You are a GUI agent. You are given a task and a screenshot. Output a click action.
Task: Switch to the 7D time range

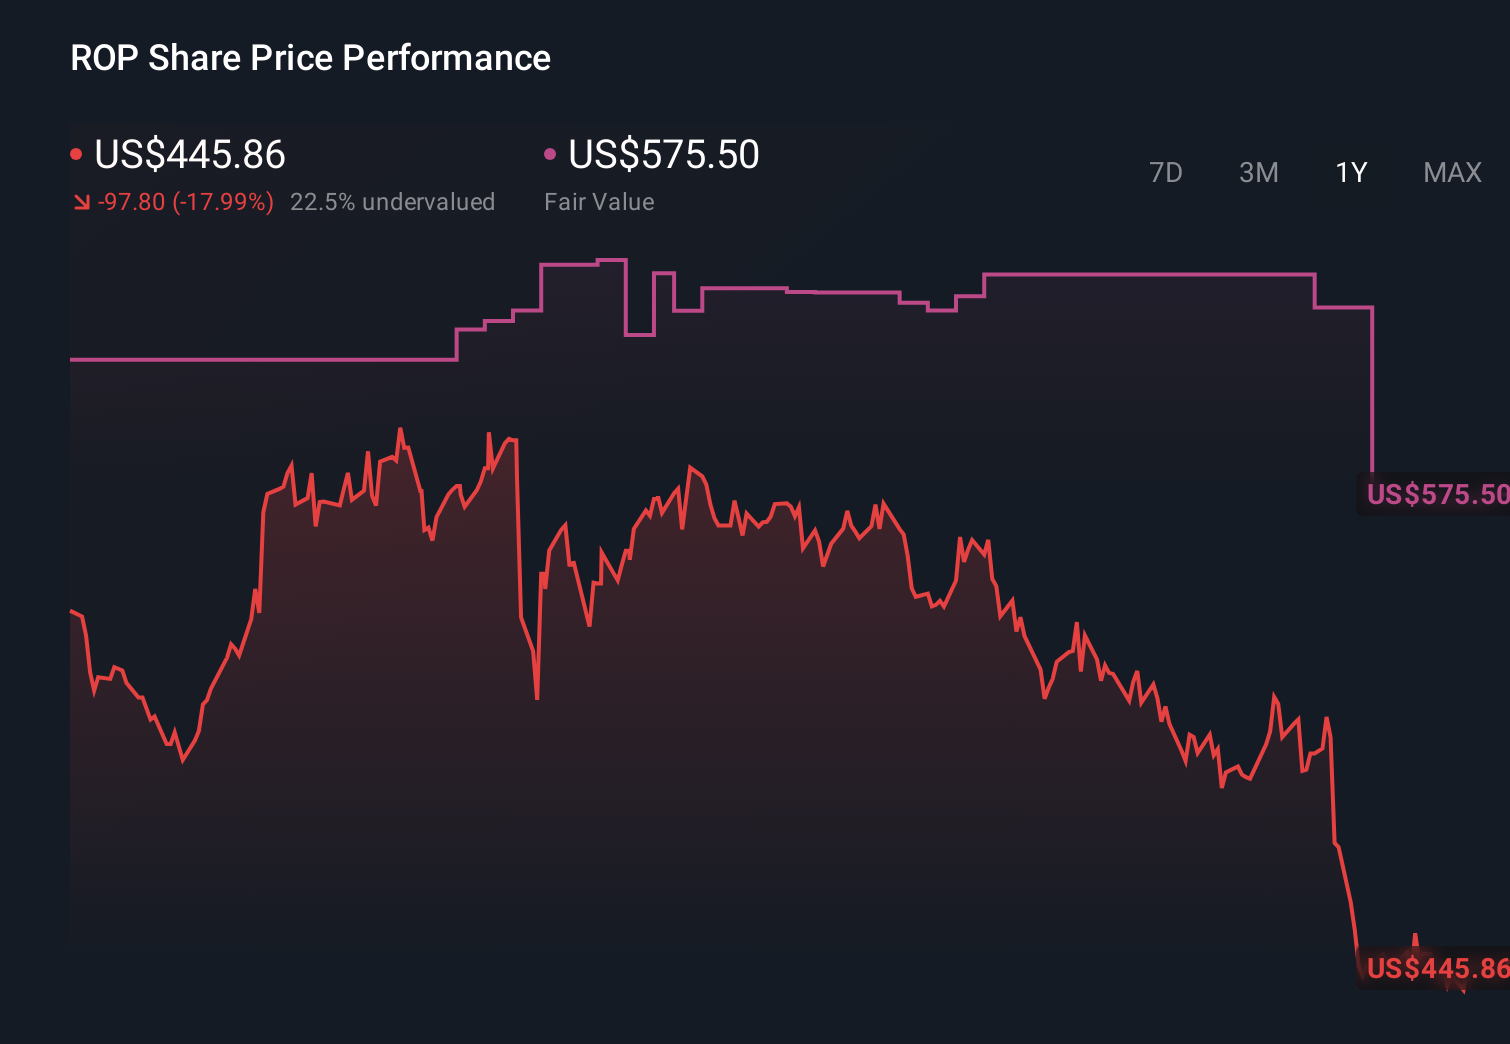click(1167, 173)
